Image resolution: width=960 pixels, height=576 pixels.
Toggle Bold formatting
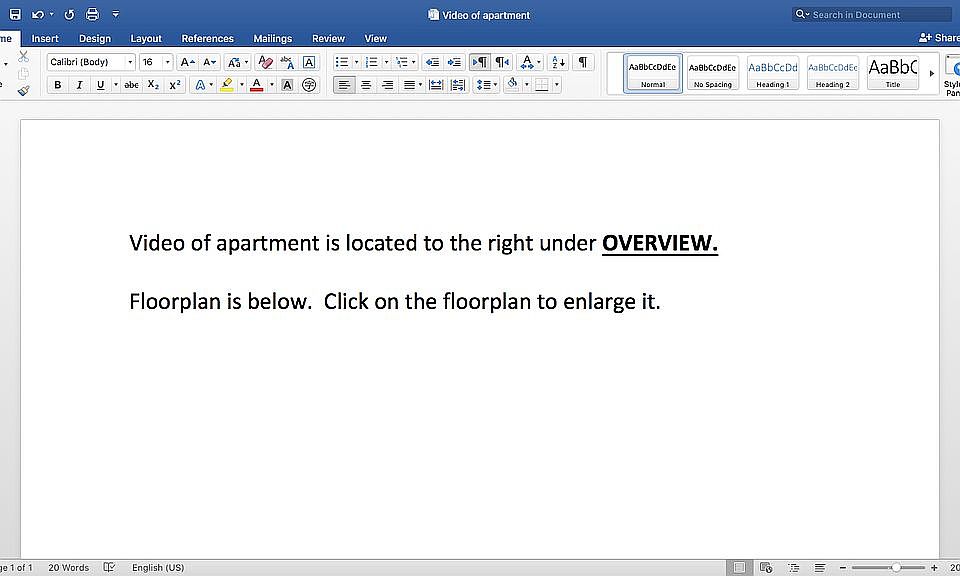click(x=58, y=85)
